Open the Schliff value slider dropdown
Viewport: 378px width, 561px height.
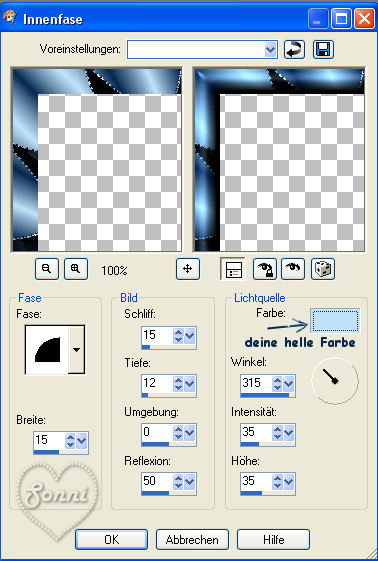190,336
